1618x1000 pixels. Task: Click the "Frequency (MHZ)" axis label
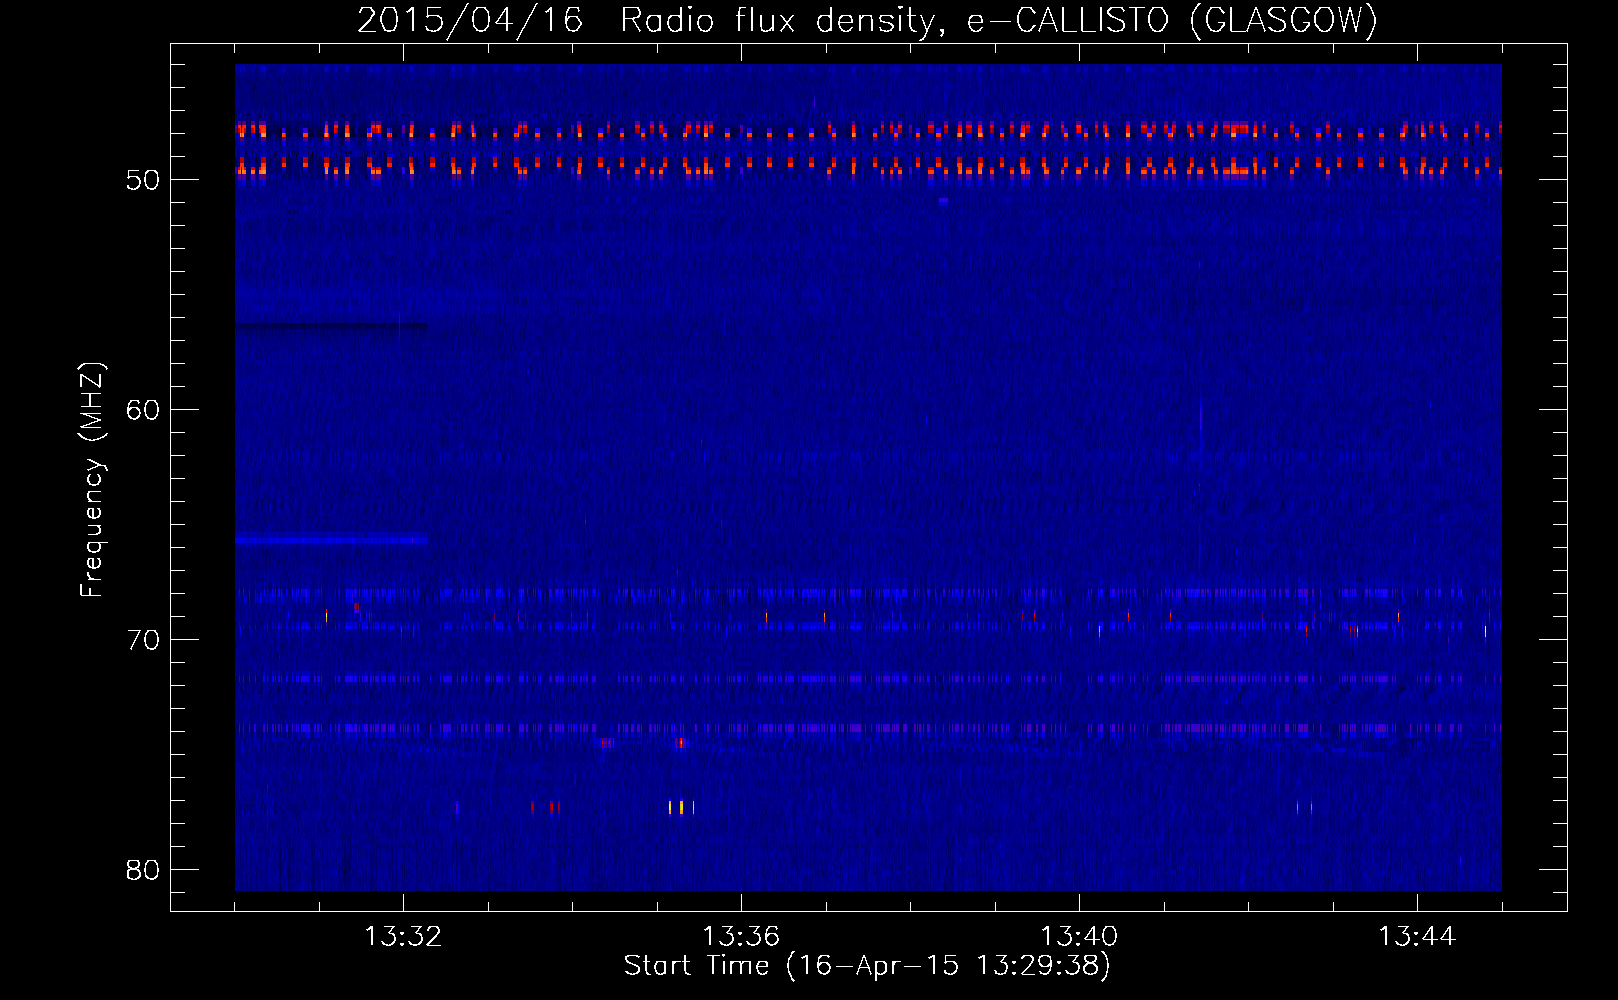point(92,480)
